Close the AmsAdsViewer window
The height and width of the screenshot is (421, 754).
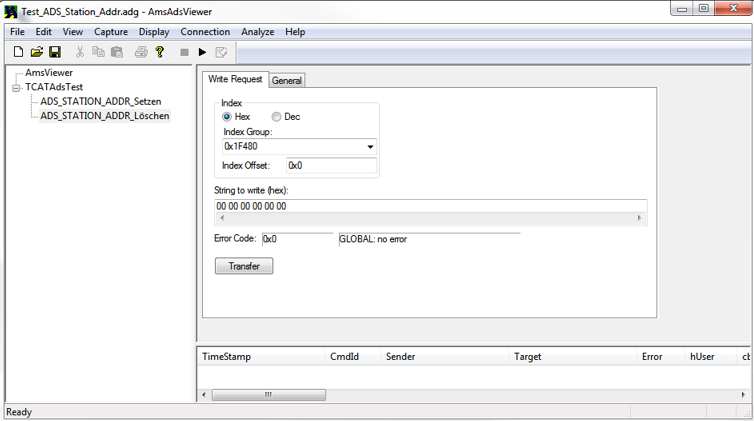click(733, 8)
